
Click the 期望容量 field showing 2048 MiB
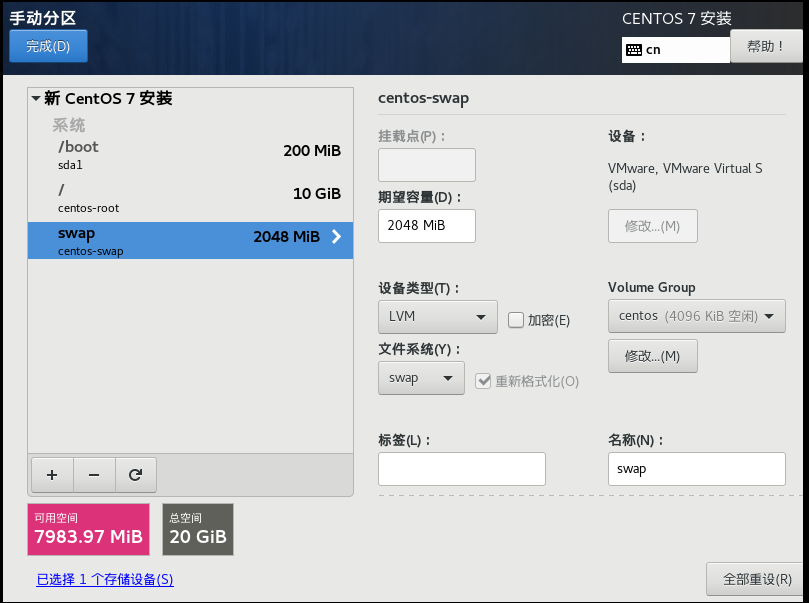click(x=427, y=225)
